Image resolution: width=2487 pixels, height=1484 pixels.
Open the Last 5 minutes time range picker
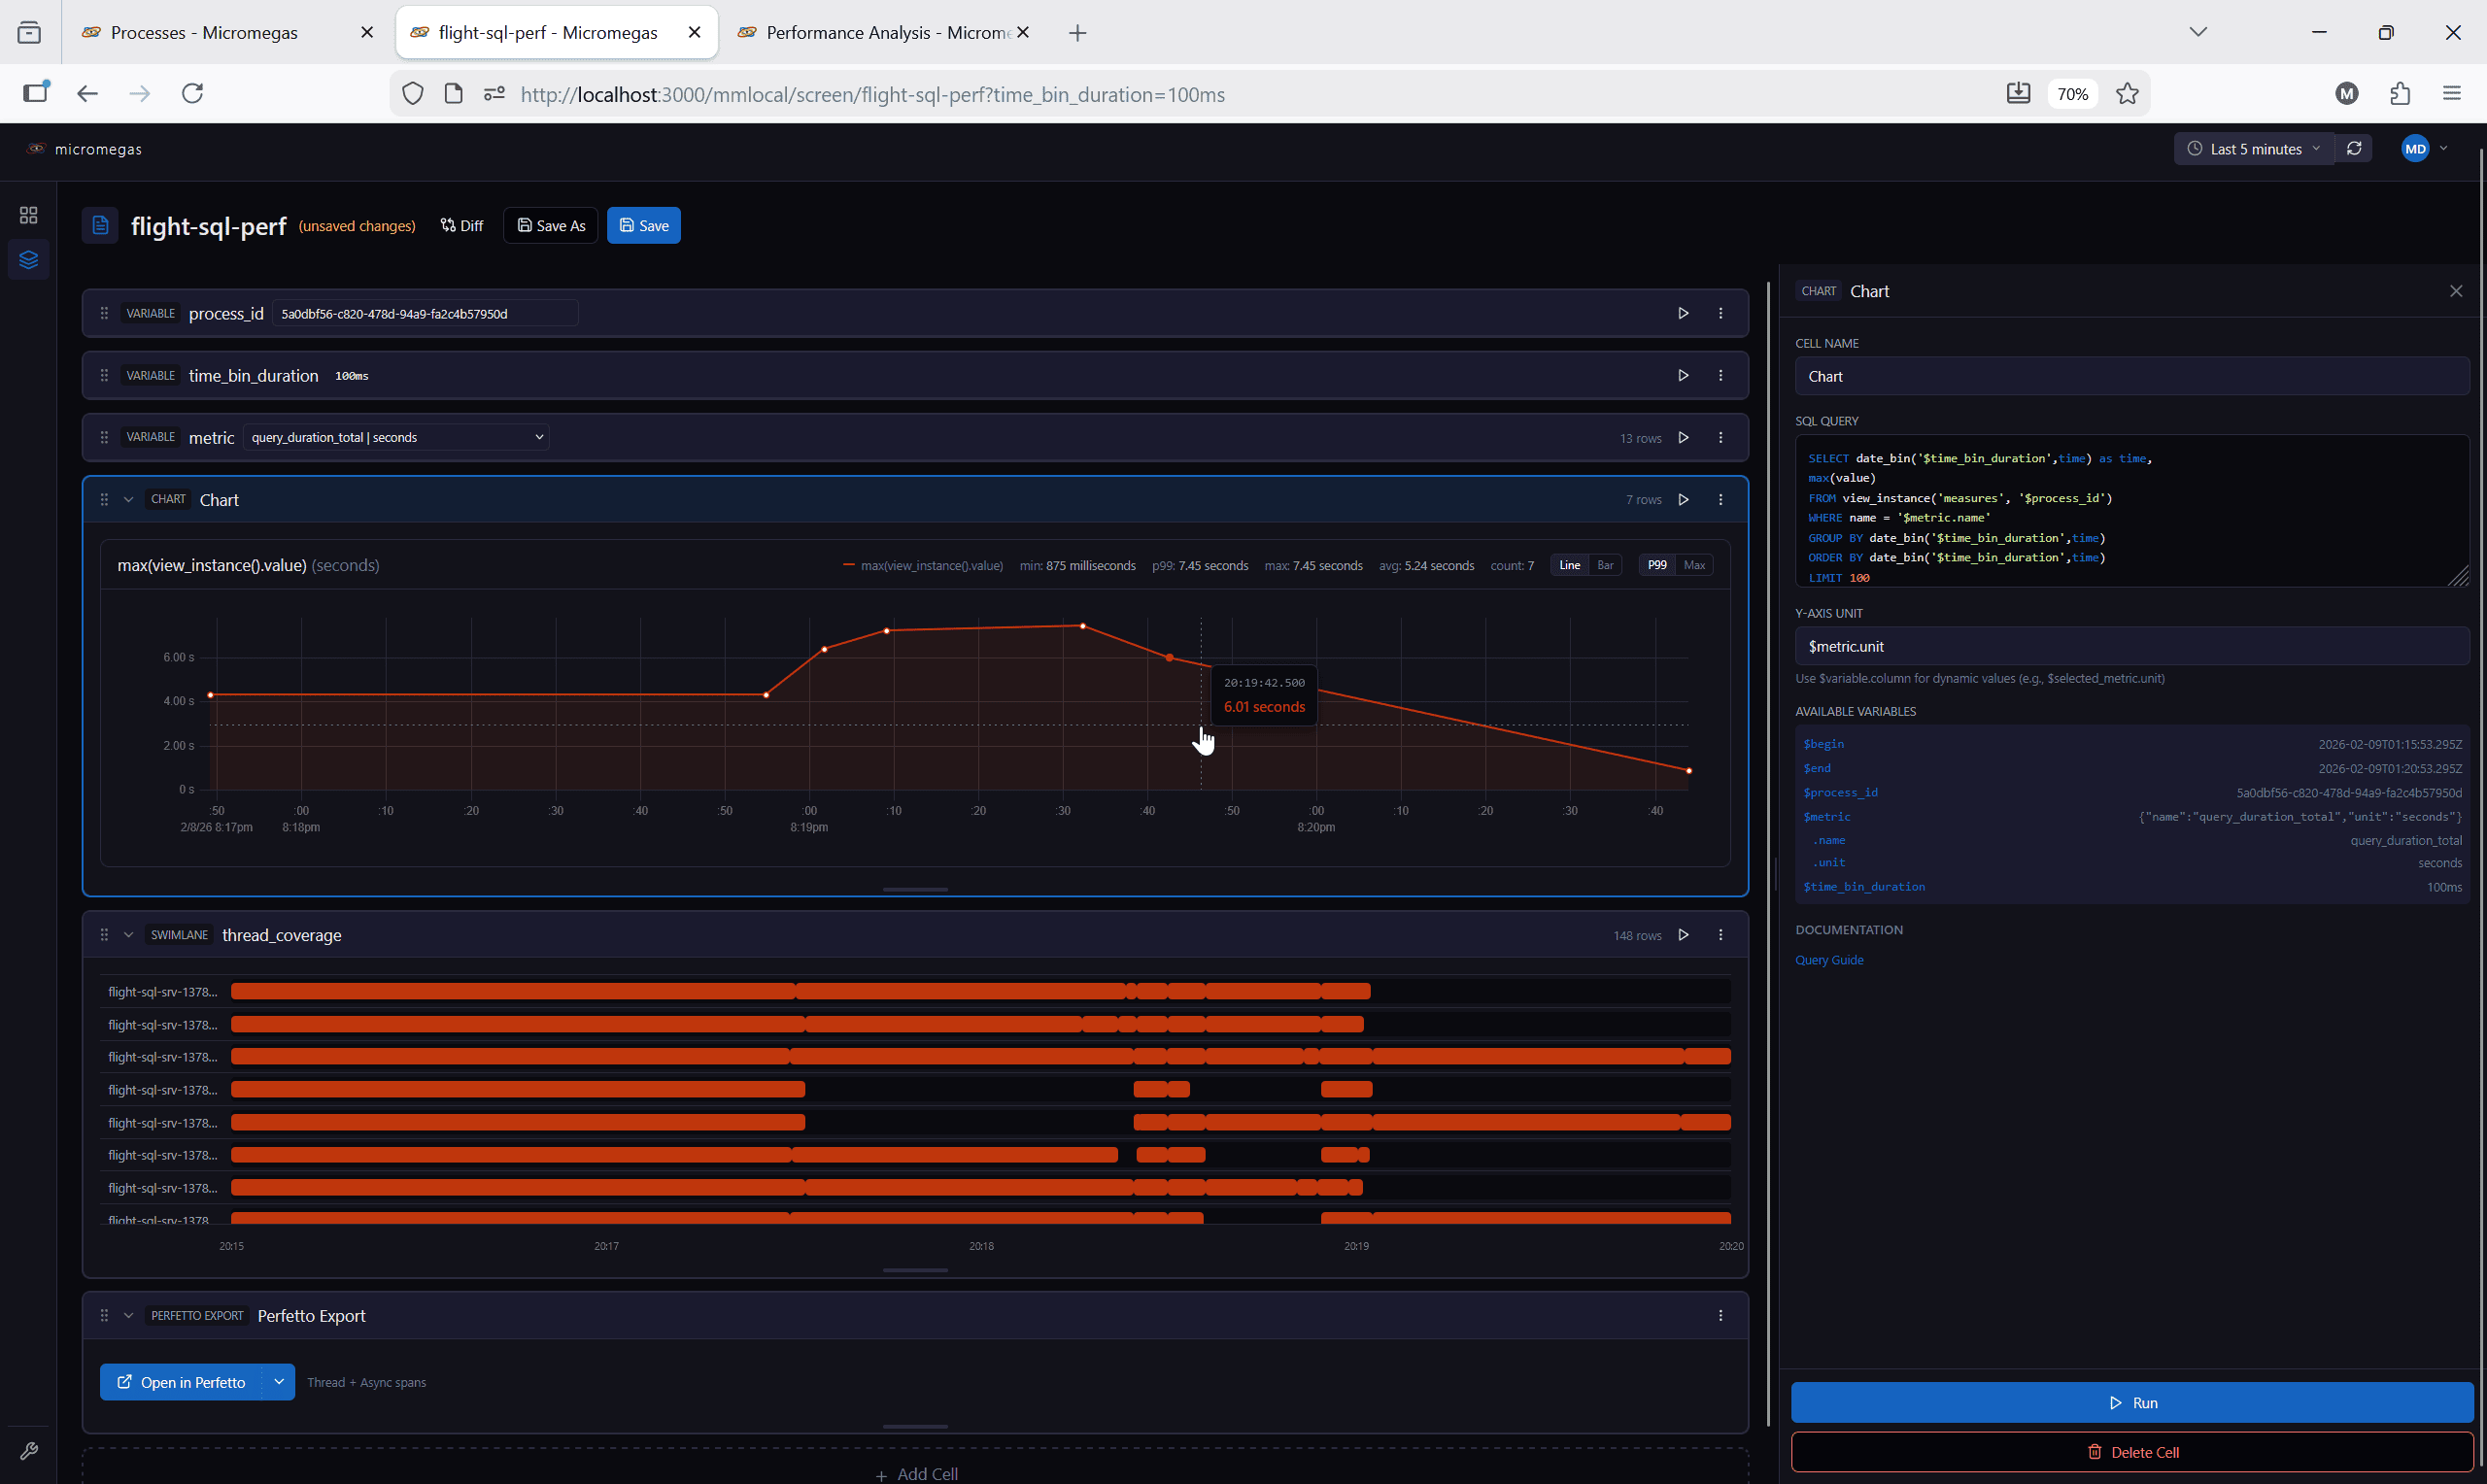click(2254, 148)
